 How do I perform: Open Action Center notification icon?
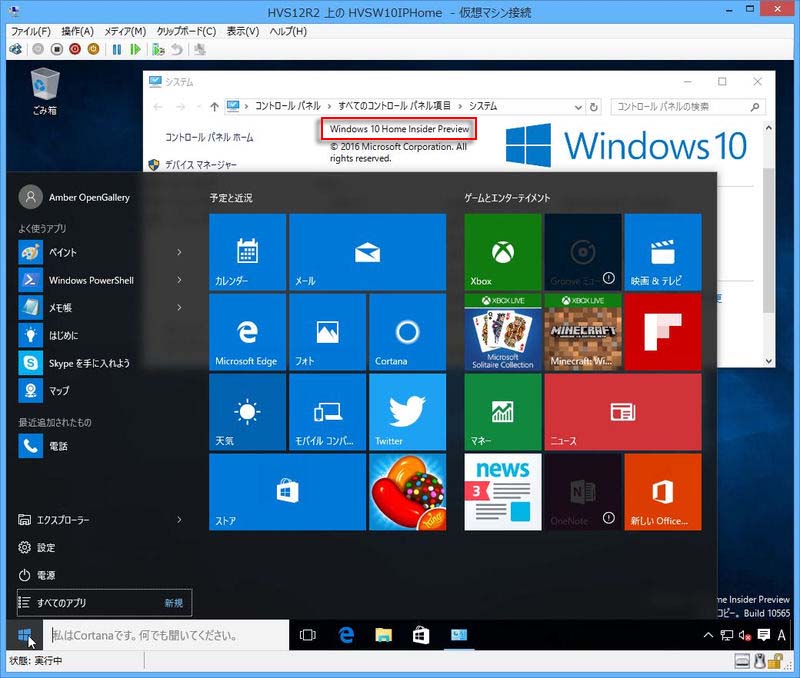[x=763, y=635]
